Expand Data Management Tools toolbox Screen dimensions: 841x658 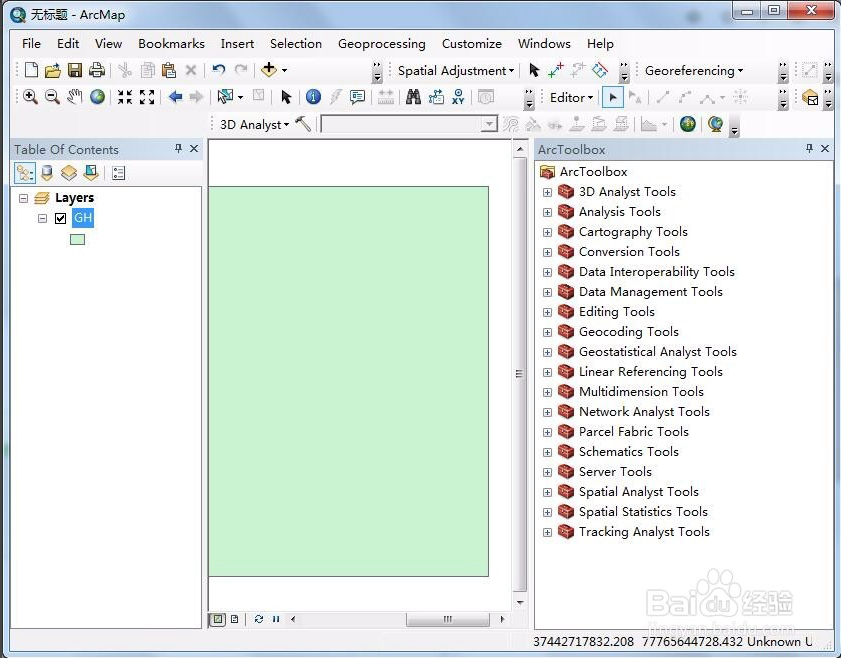tap(547, 292)
